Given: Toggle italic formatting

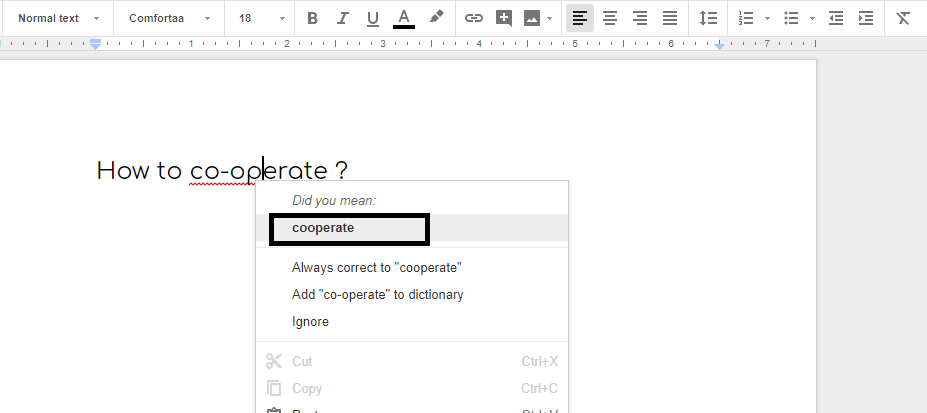Looking at the screenshot, I should pos(342,18).
